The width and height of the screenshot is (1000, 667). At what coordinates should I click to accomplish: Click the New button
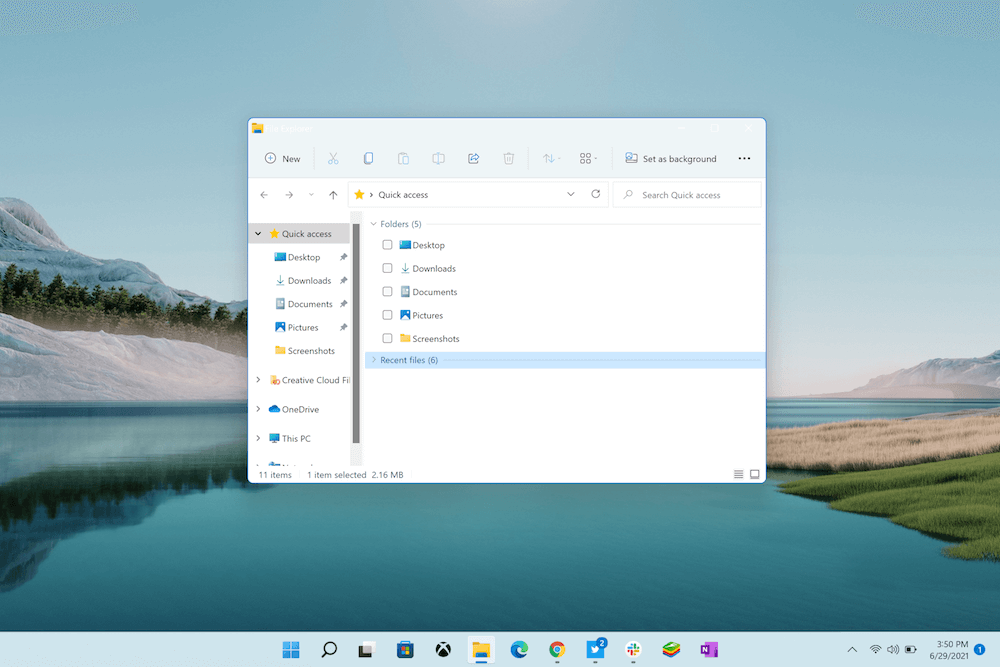click(x=282, y=159)
